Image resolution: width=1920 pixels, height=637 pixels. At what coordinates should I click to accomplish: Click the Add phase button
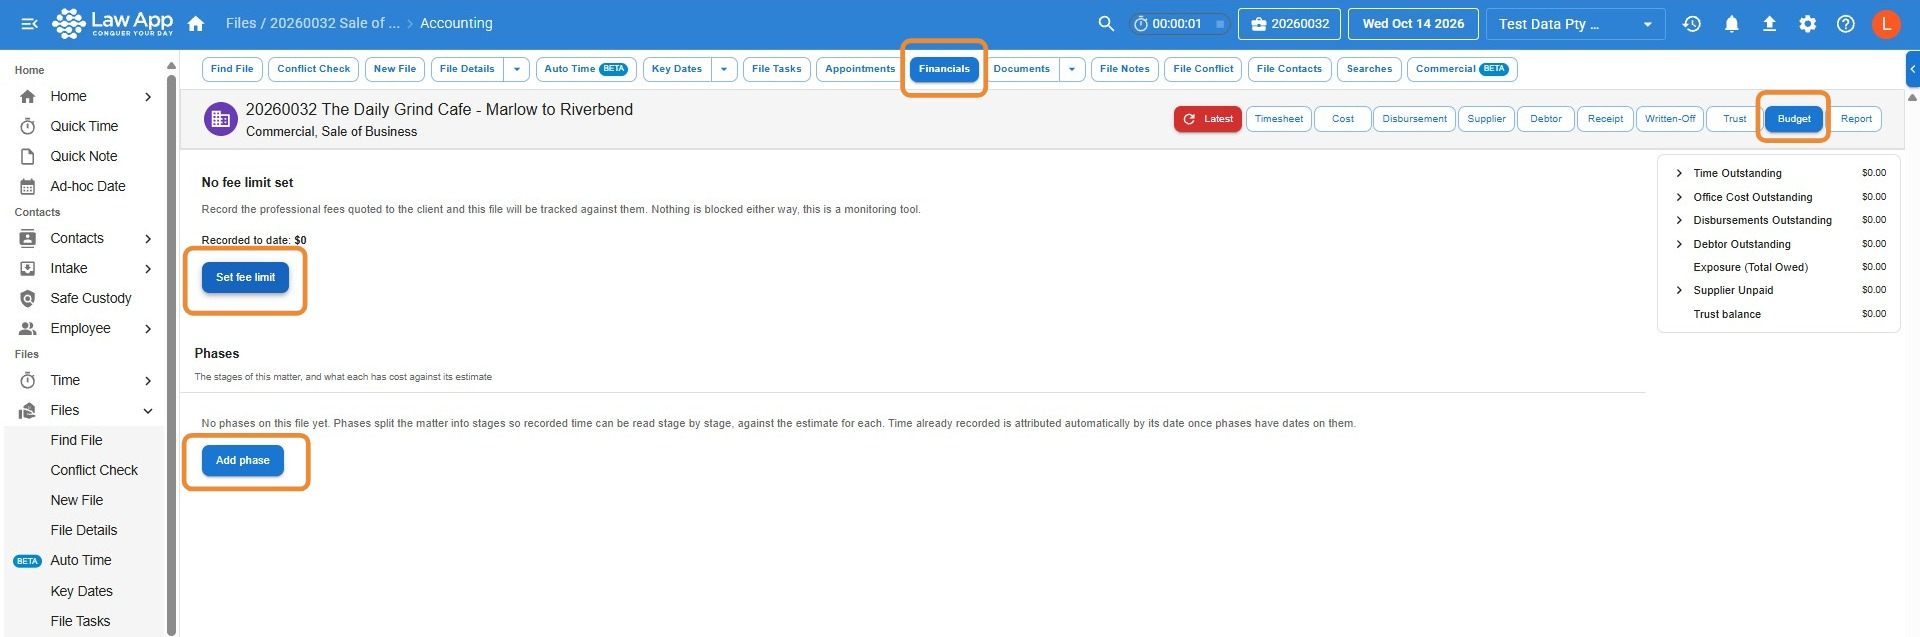click(243, 460)
